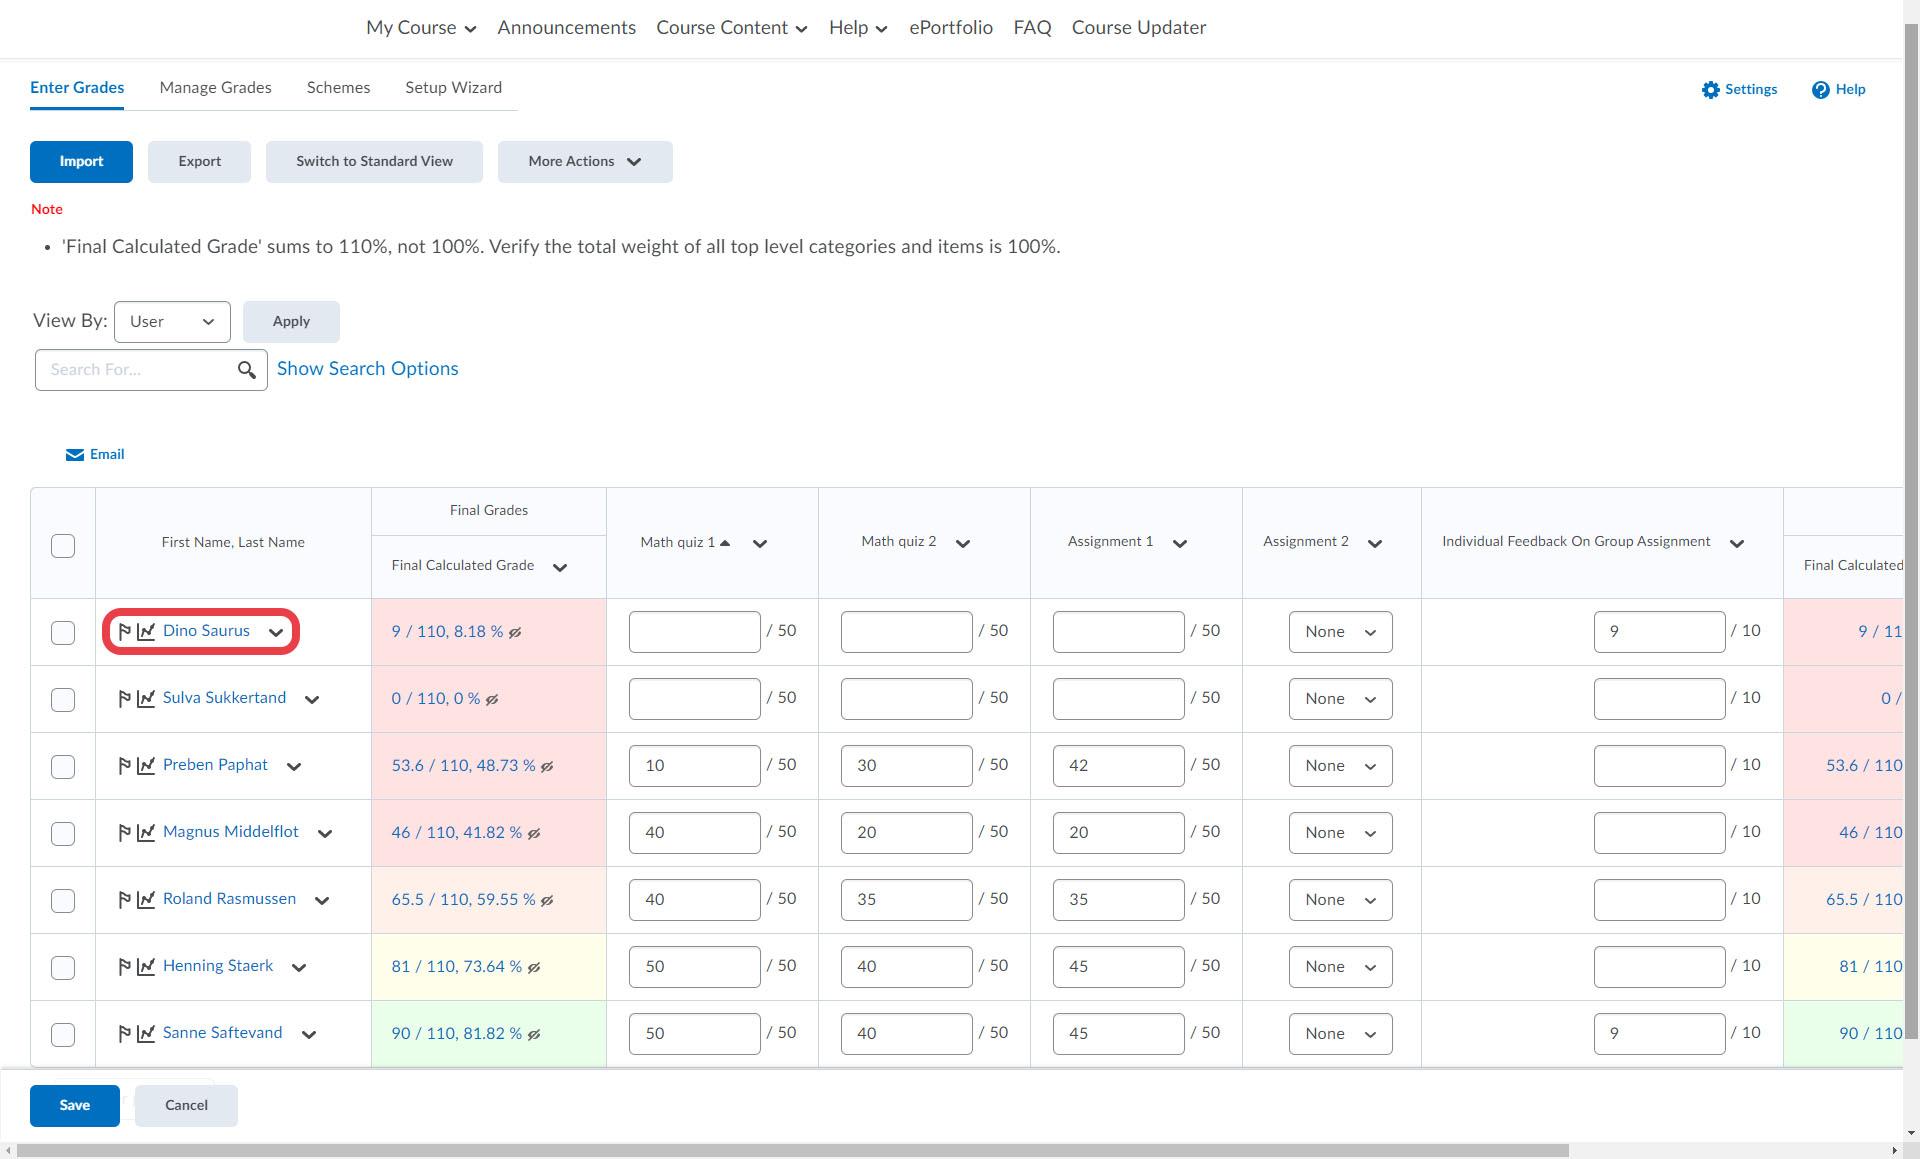1920x1159 pixels.
Task: Open the Assignment 2 dropdown for Dino Saurus
Action: coord(1340,632)
